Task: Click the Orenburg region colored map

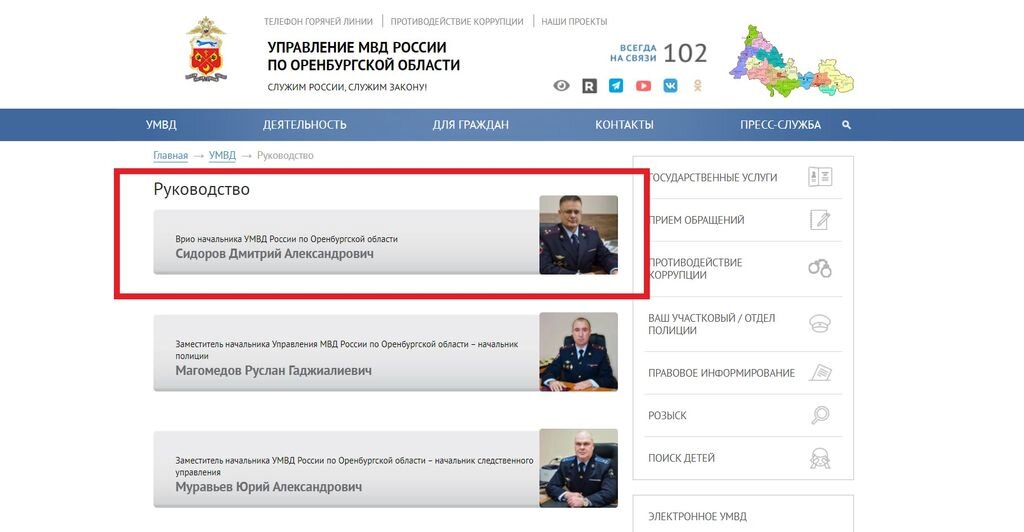Action: coord(791,61)
